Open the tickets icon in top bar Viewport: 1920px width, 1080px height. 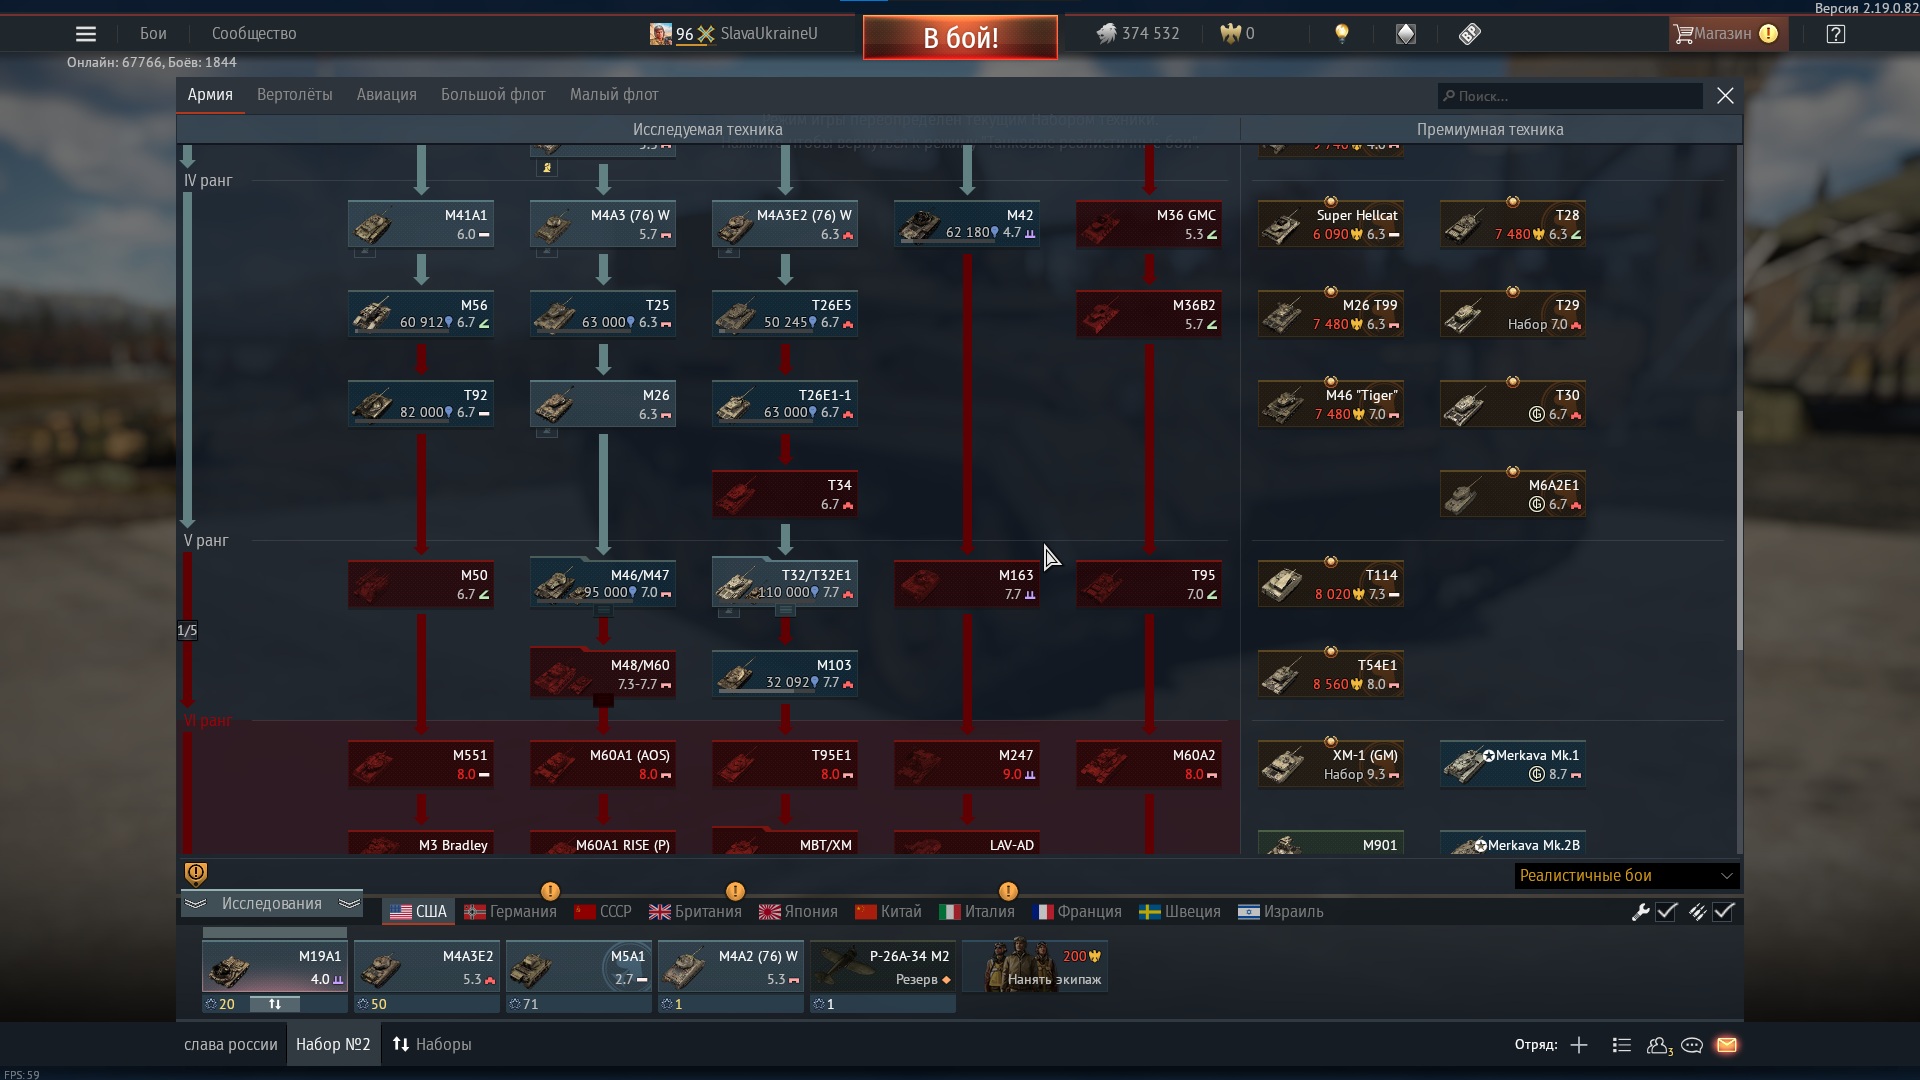point(1469,34)
